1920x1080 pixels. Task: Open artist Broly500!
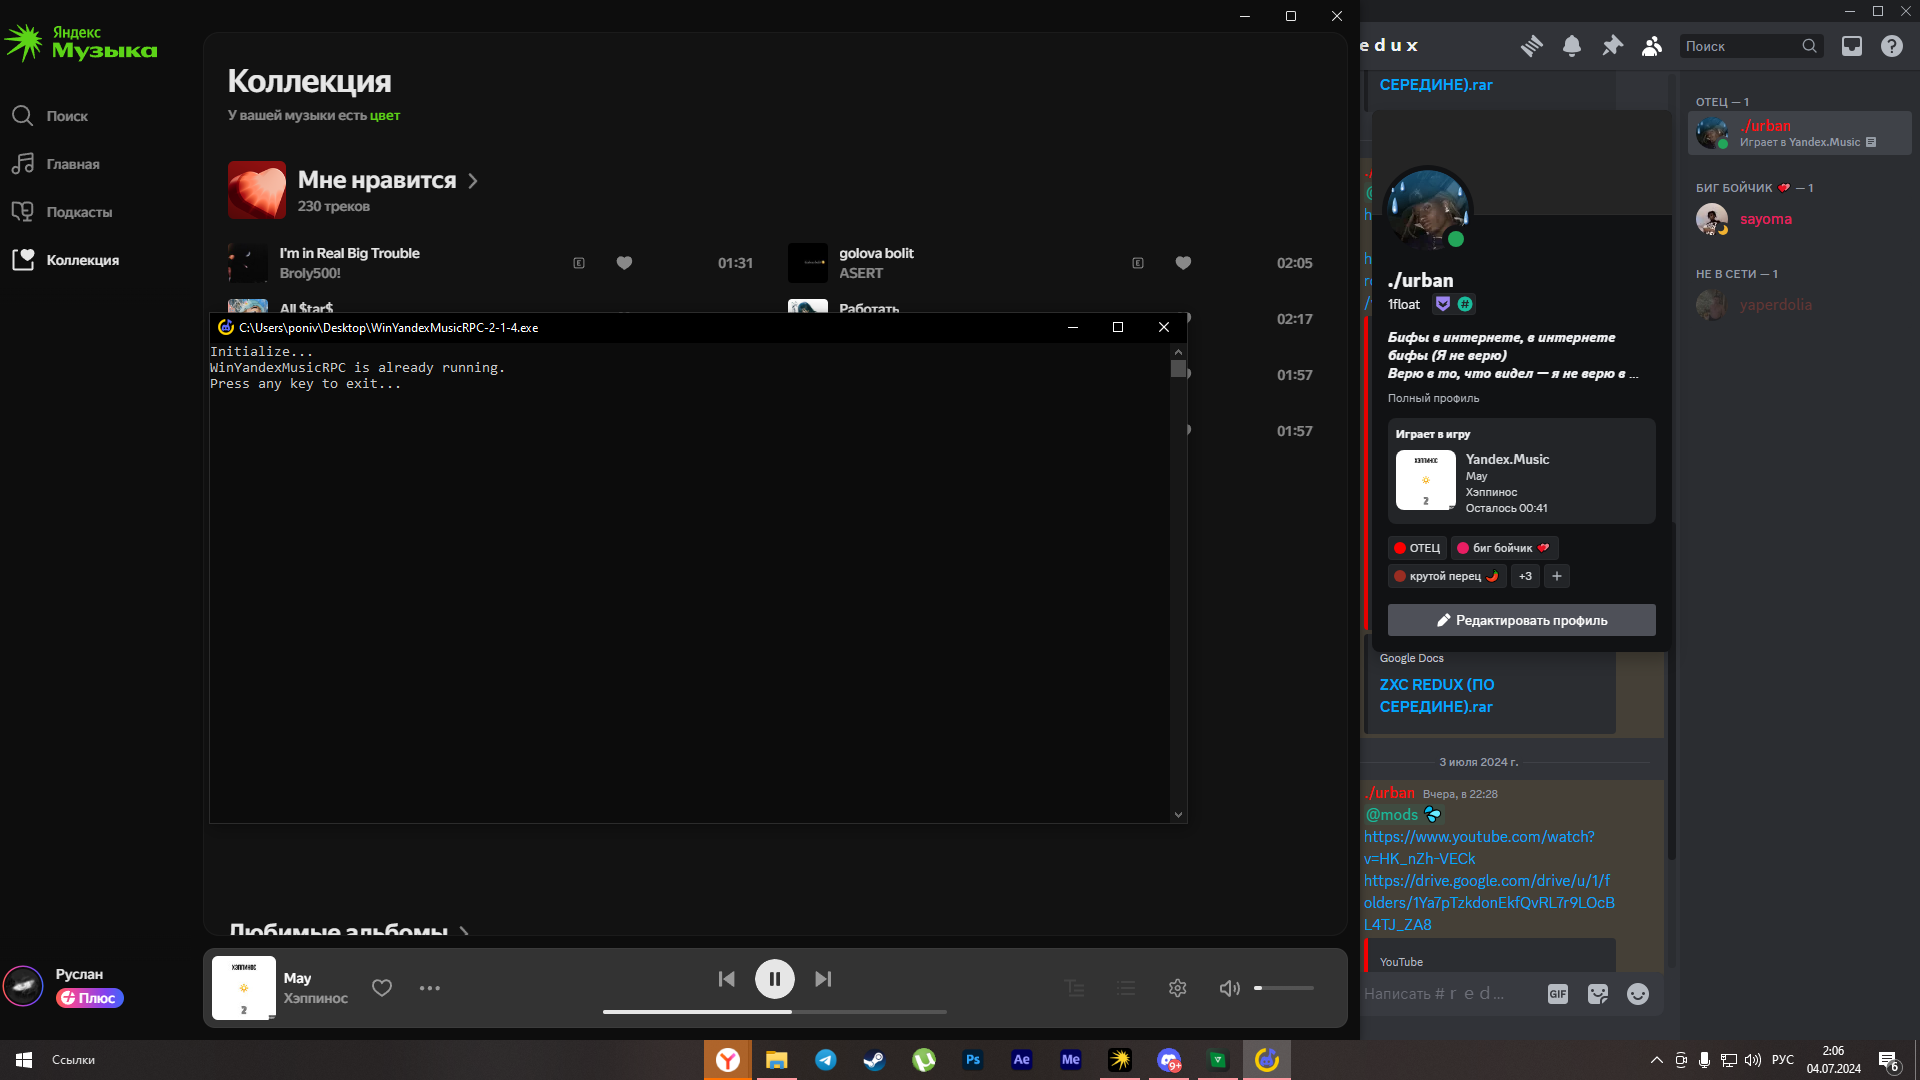[310, 273]
